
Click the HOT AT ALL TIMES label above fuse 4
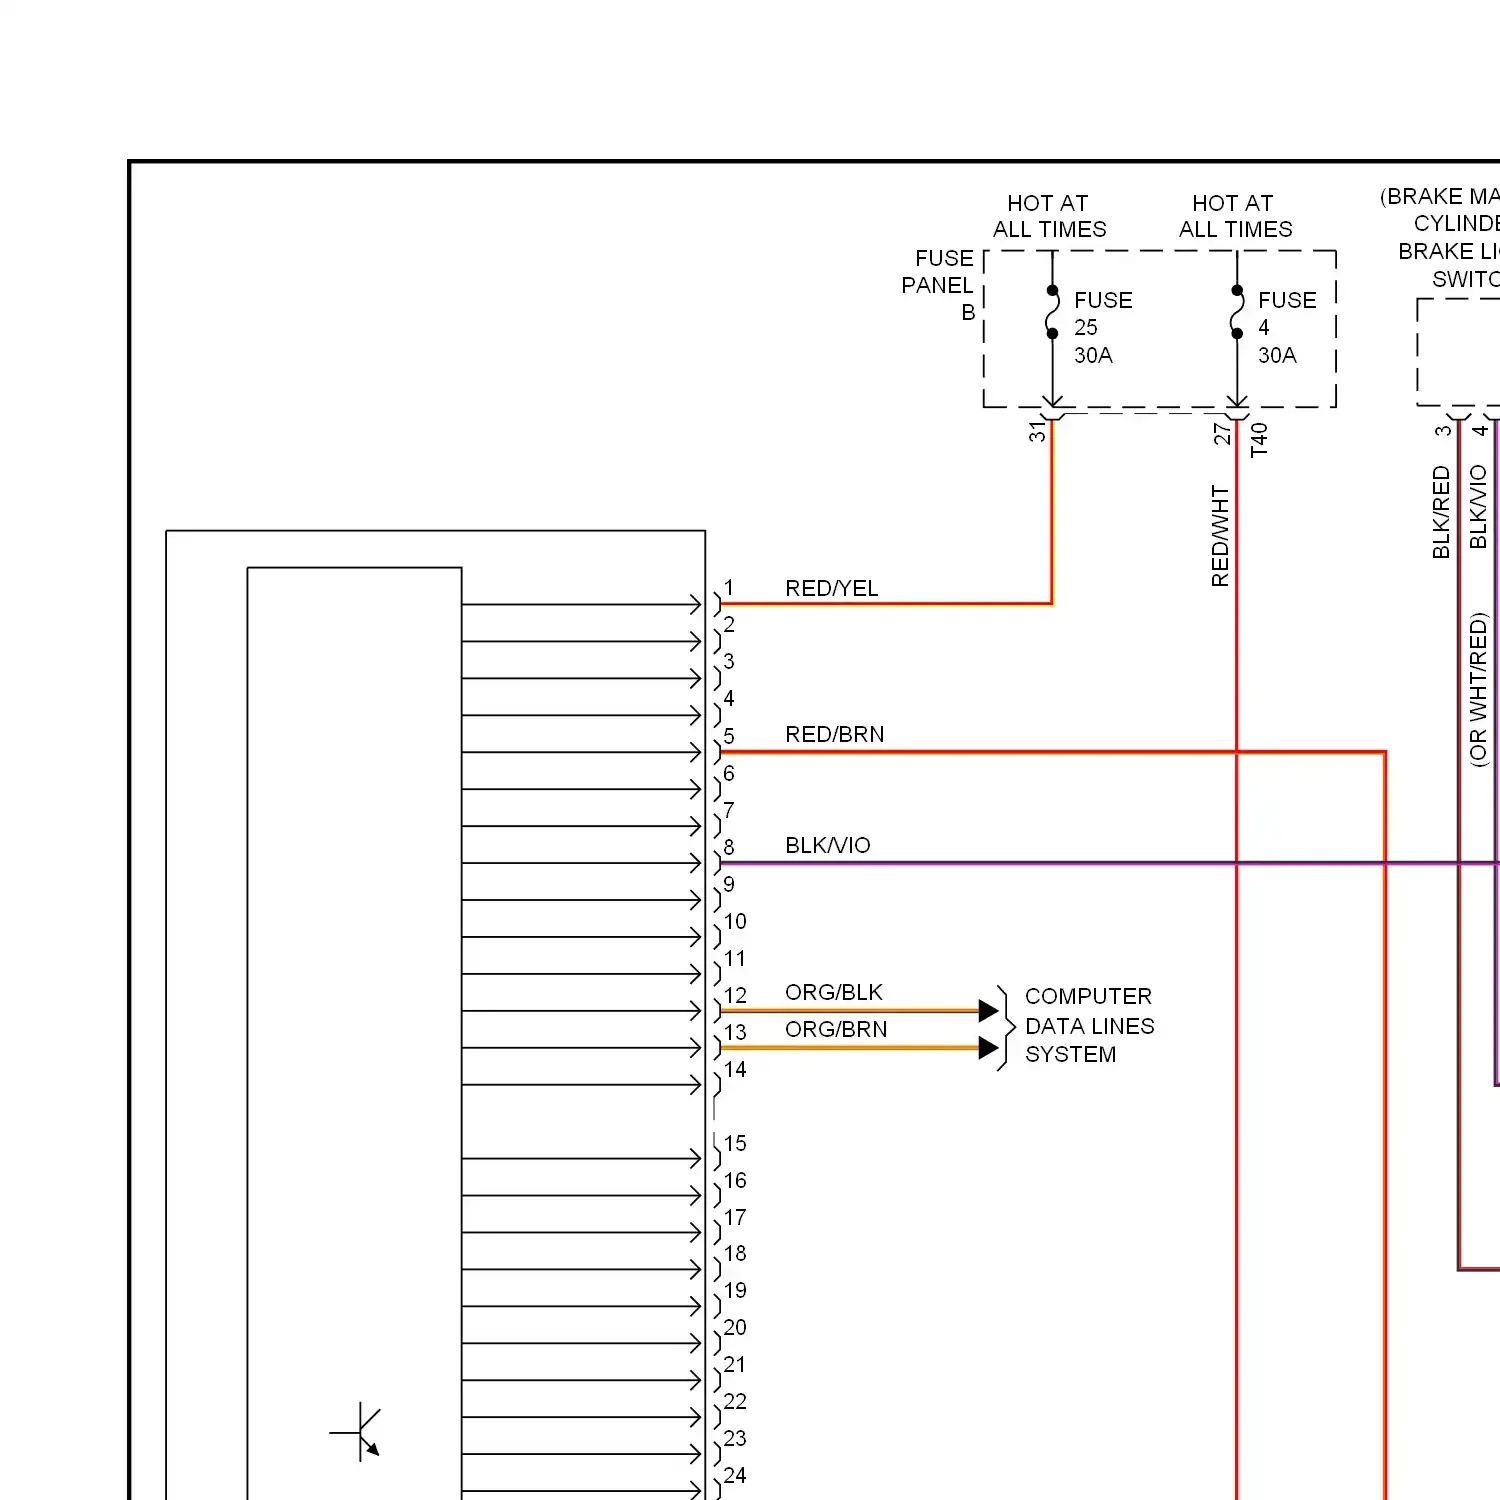click(1235, 216)
